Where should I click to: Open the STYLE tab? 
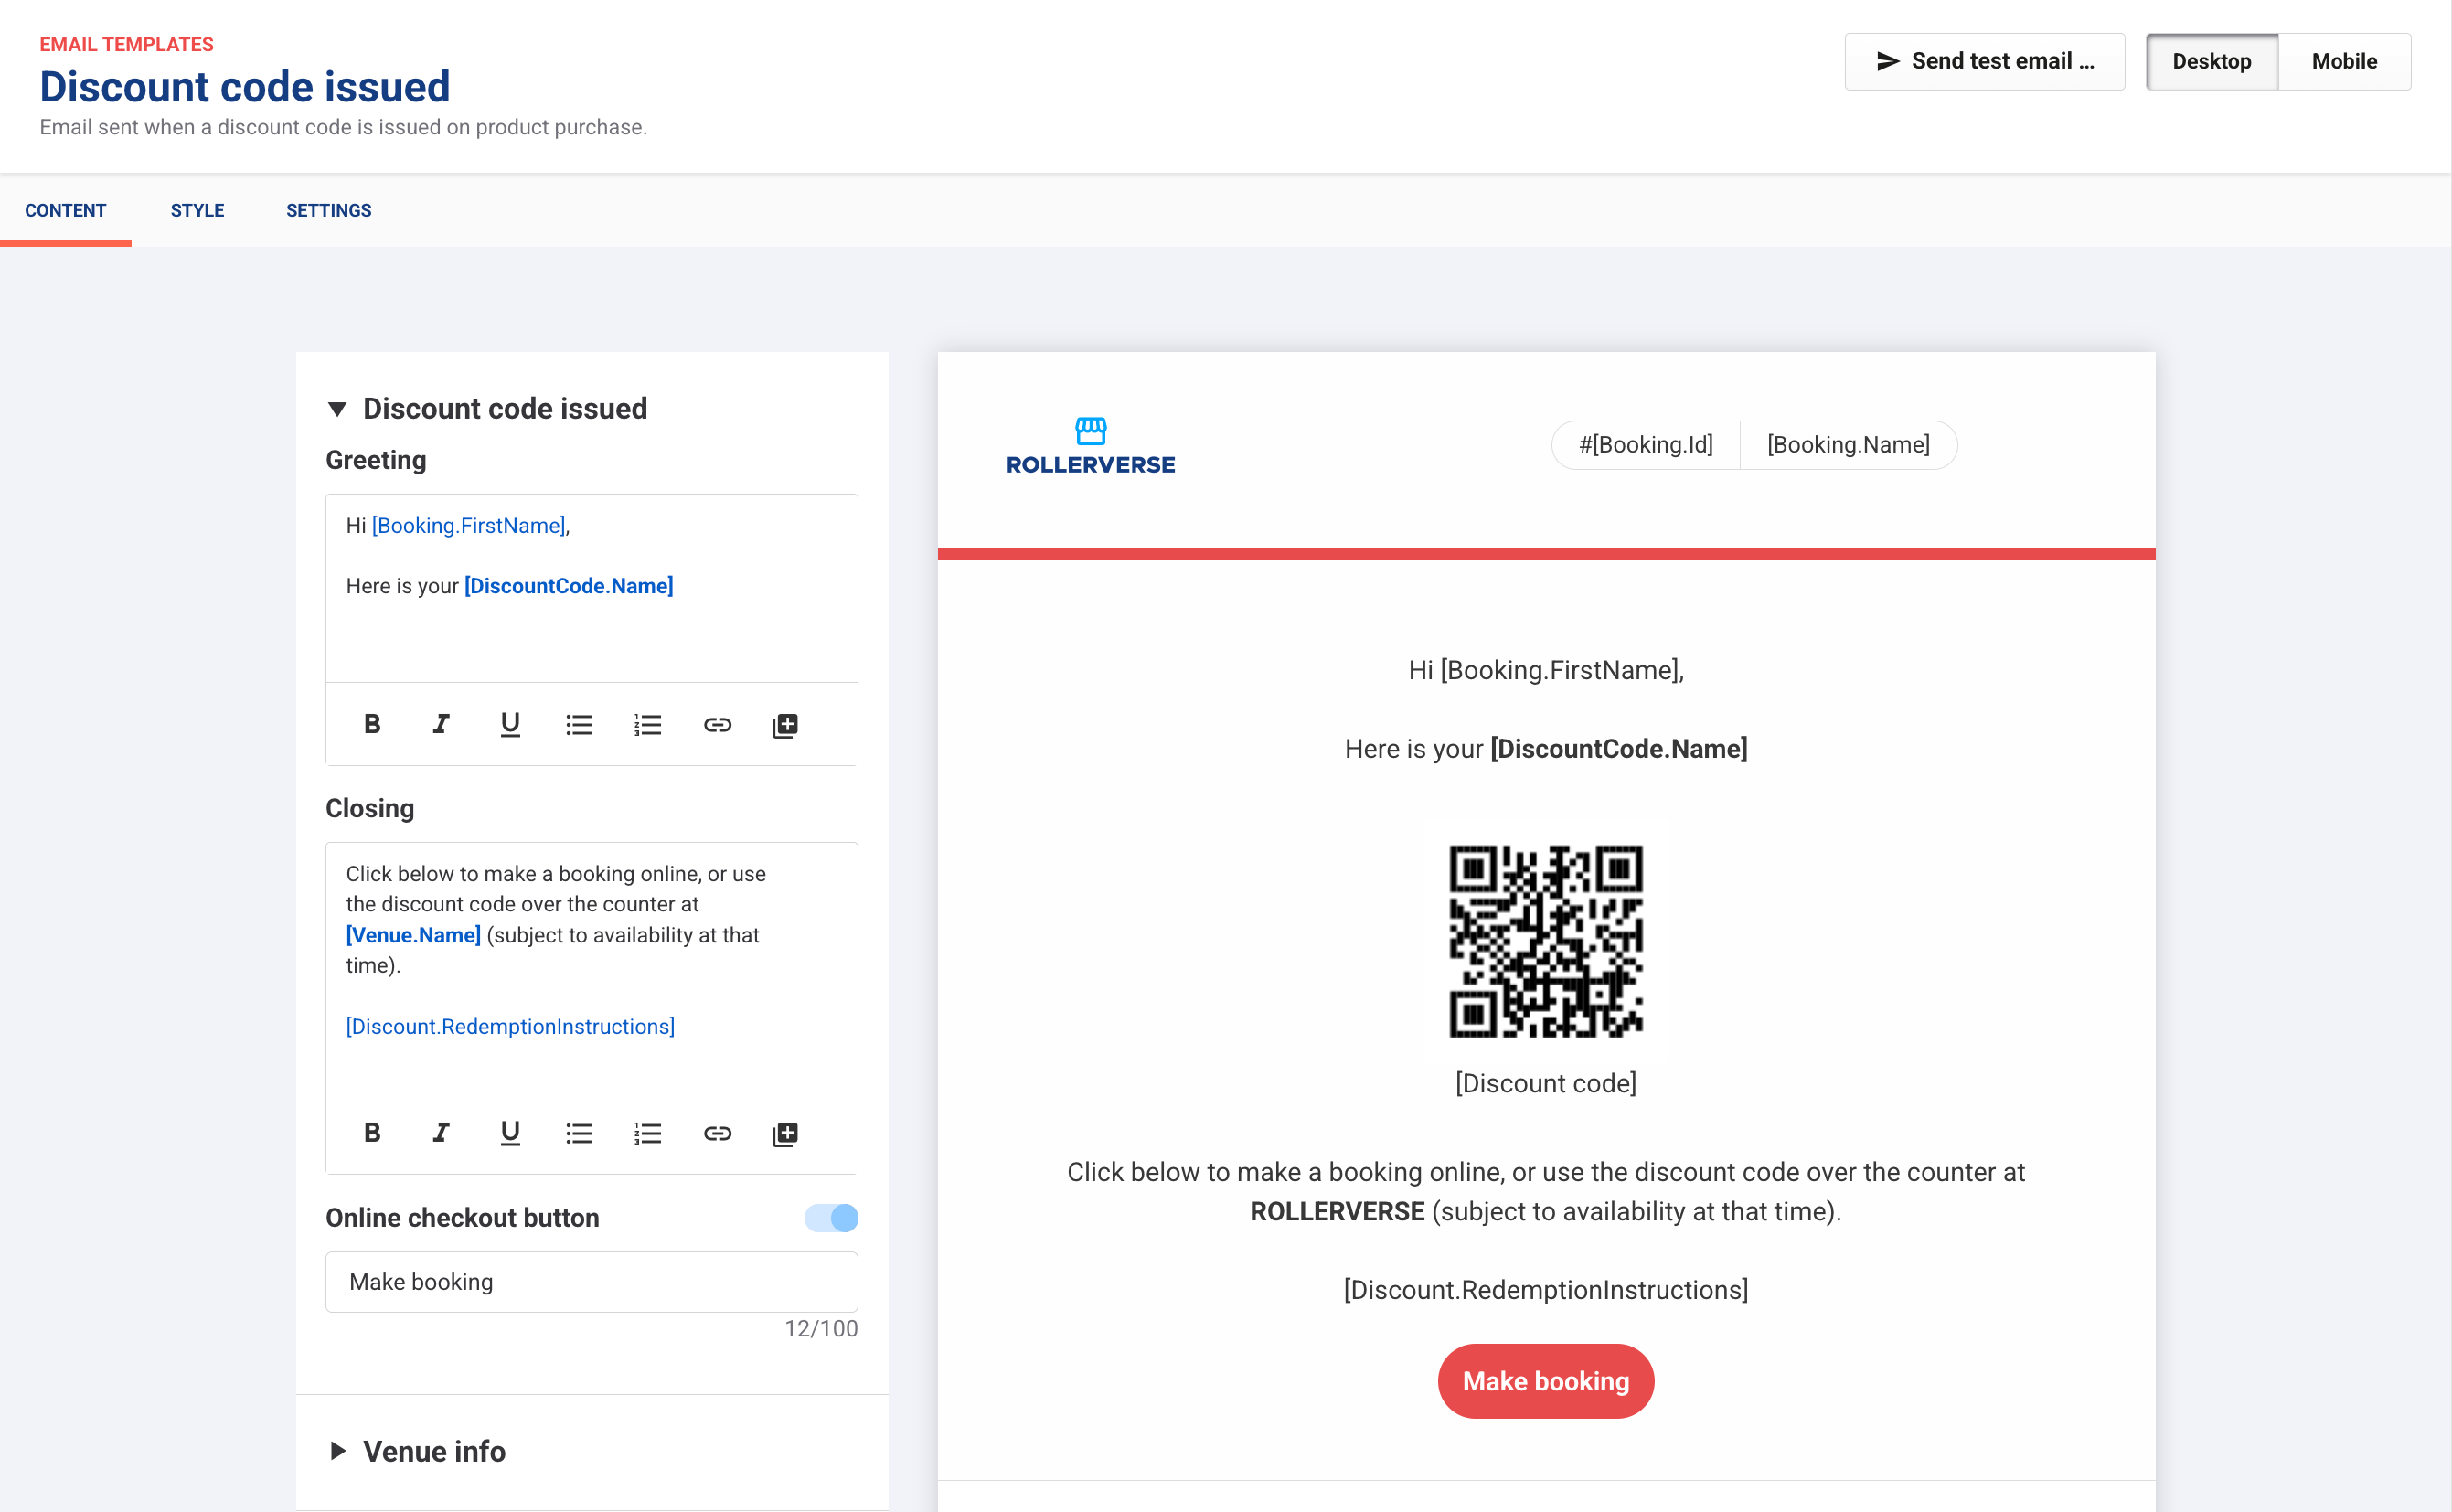point(197,210)
